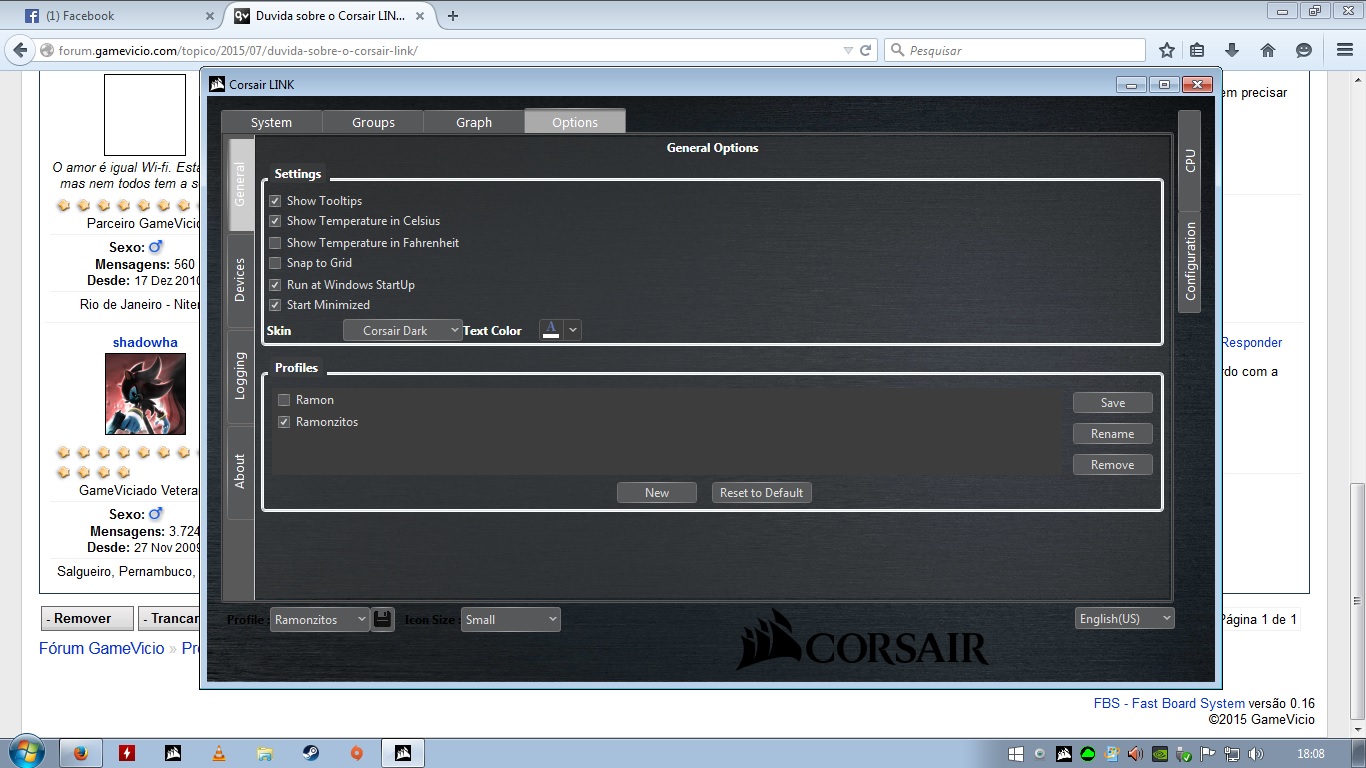This screenshot has width=1366, height=768.
Task: Click the Firefox bookmark star icon
Action: [x=1166, y=50]
